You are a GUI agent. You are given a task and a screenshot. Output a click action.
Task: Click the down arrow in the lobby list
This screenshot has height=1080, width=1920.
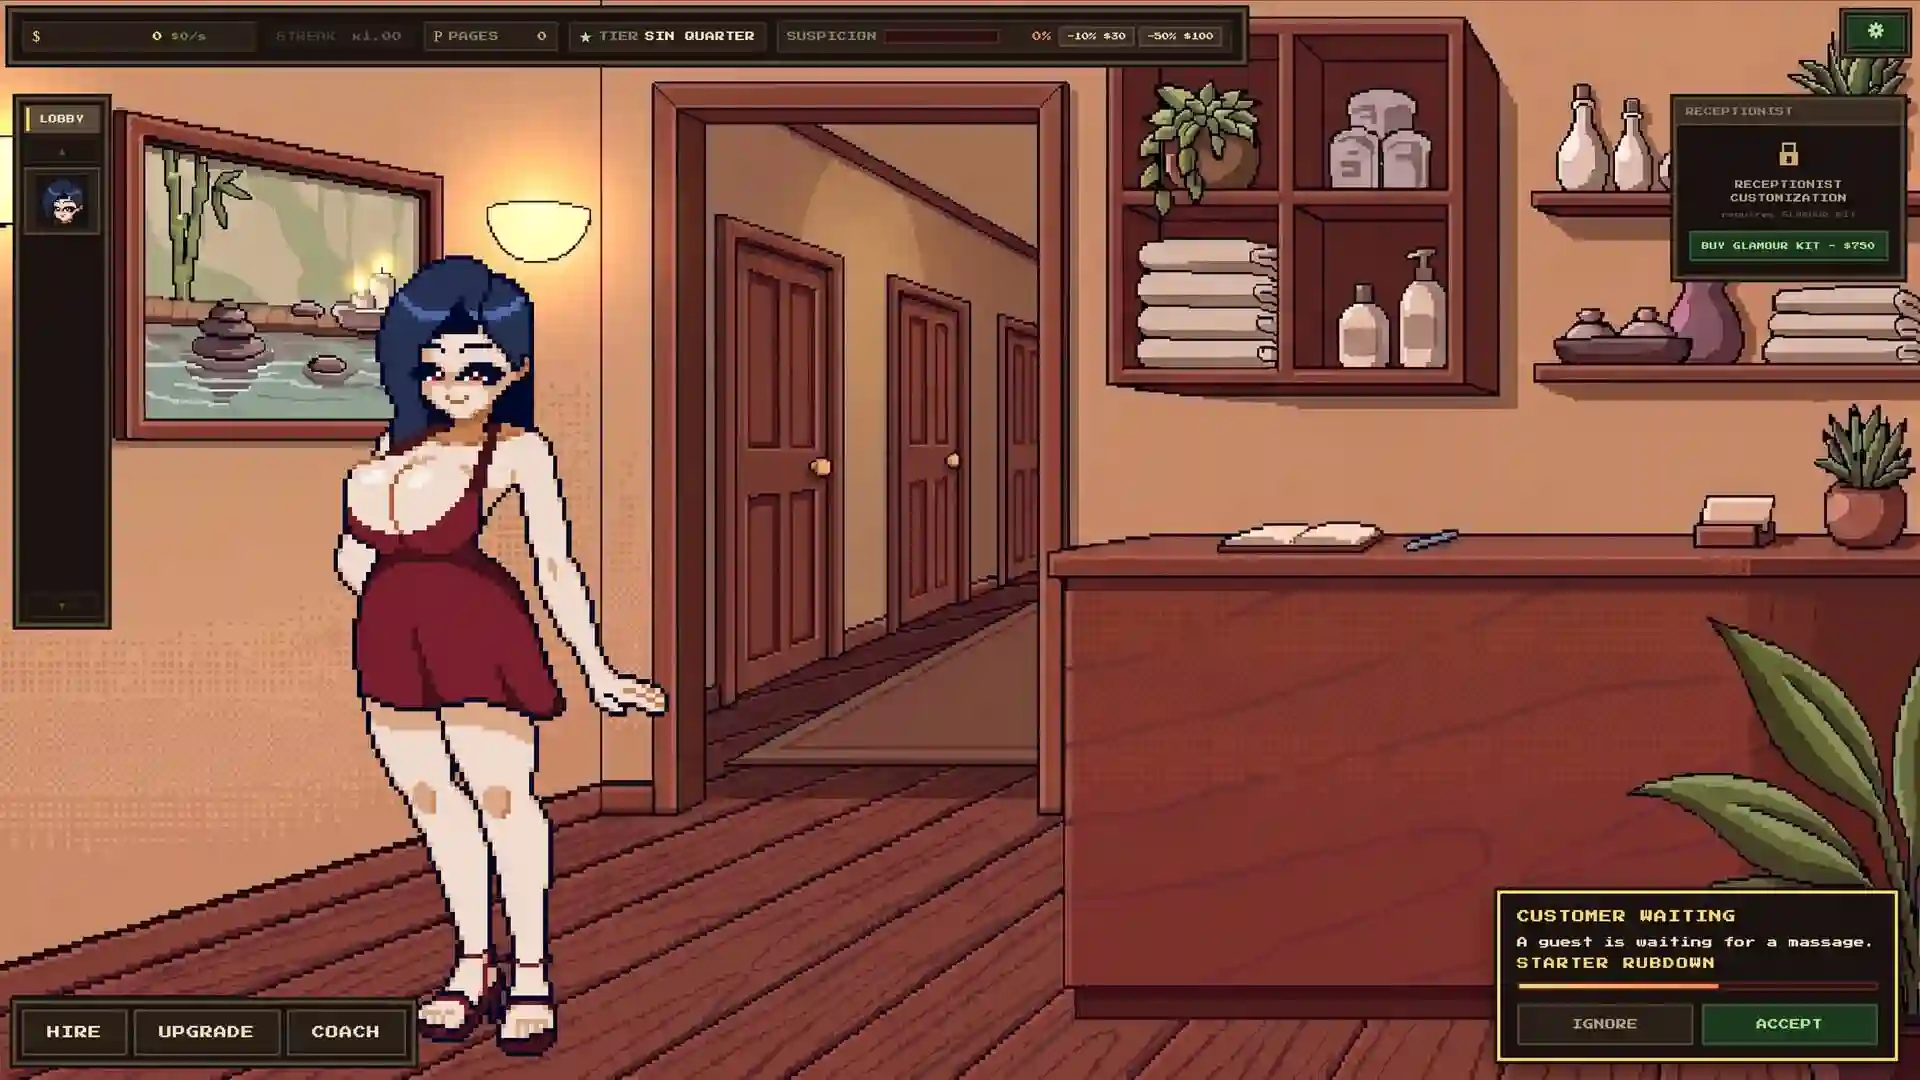tap(62, 605)
